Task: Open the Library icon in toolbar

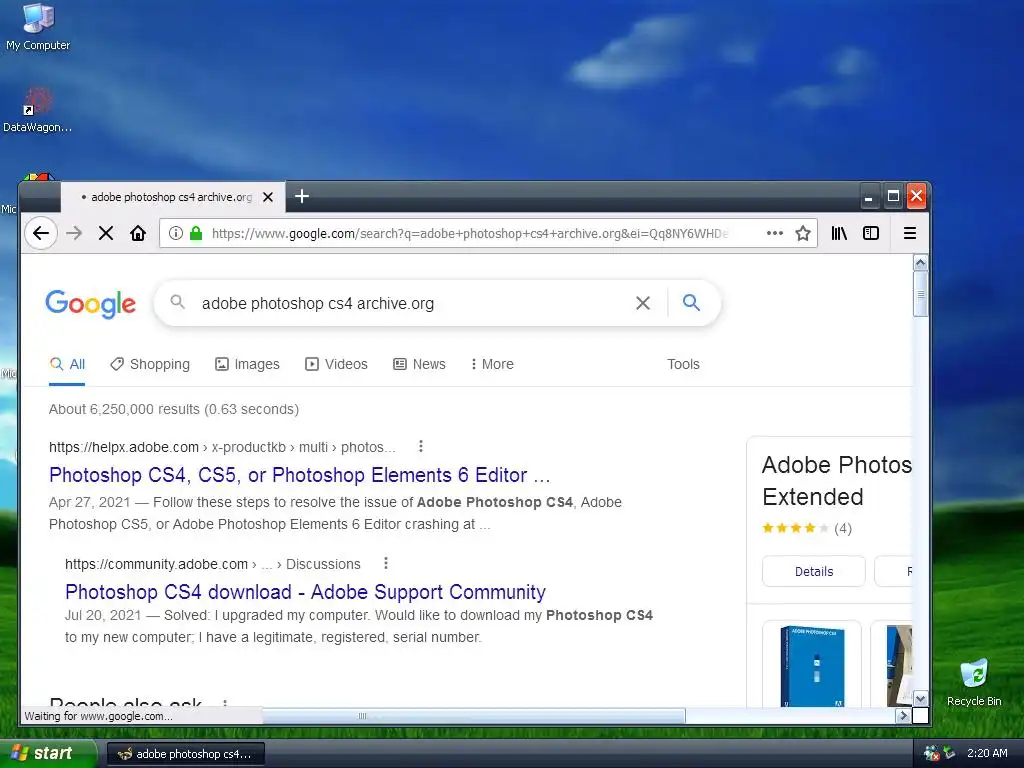Action: click(839, 233)
